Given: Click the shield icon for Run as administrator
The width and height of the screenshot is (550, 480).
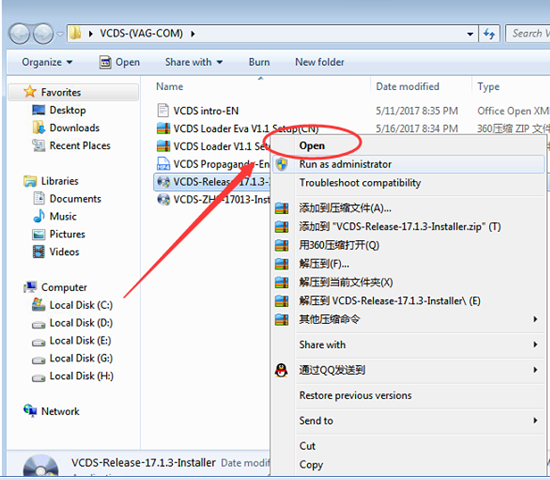Looking at the screenshot, I should pos(282,164).
